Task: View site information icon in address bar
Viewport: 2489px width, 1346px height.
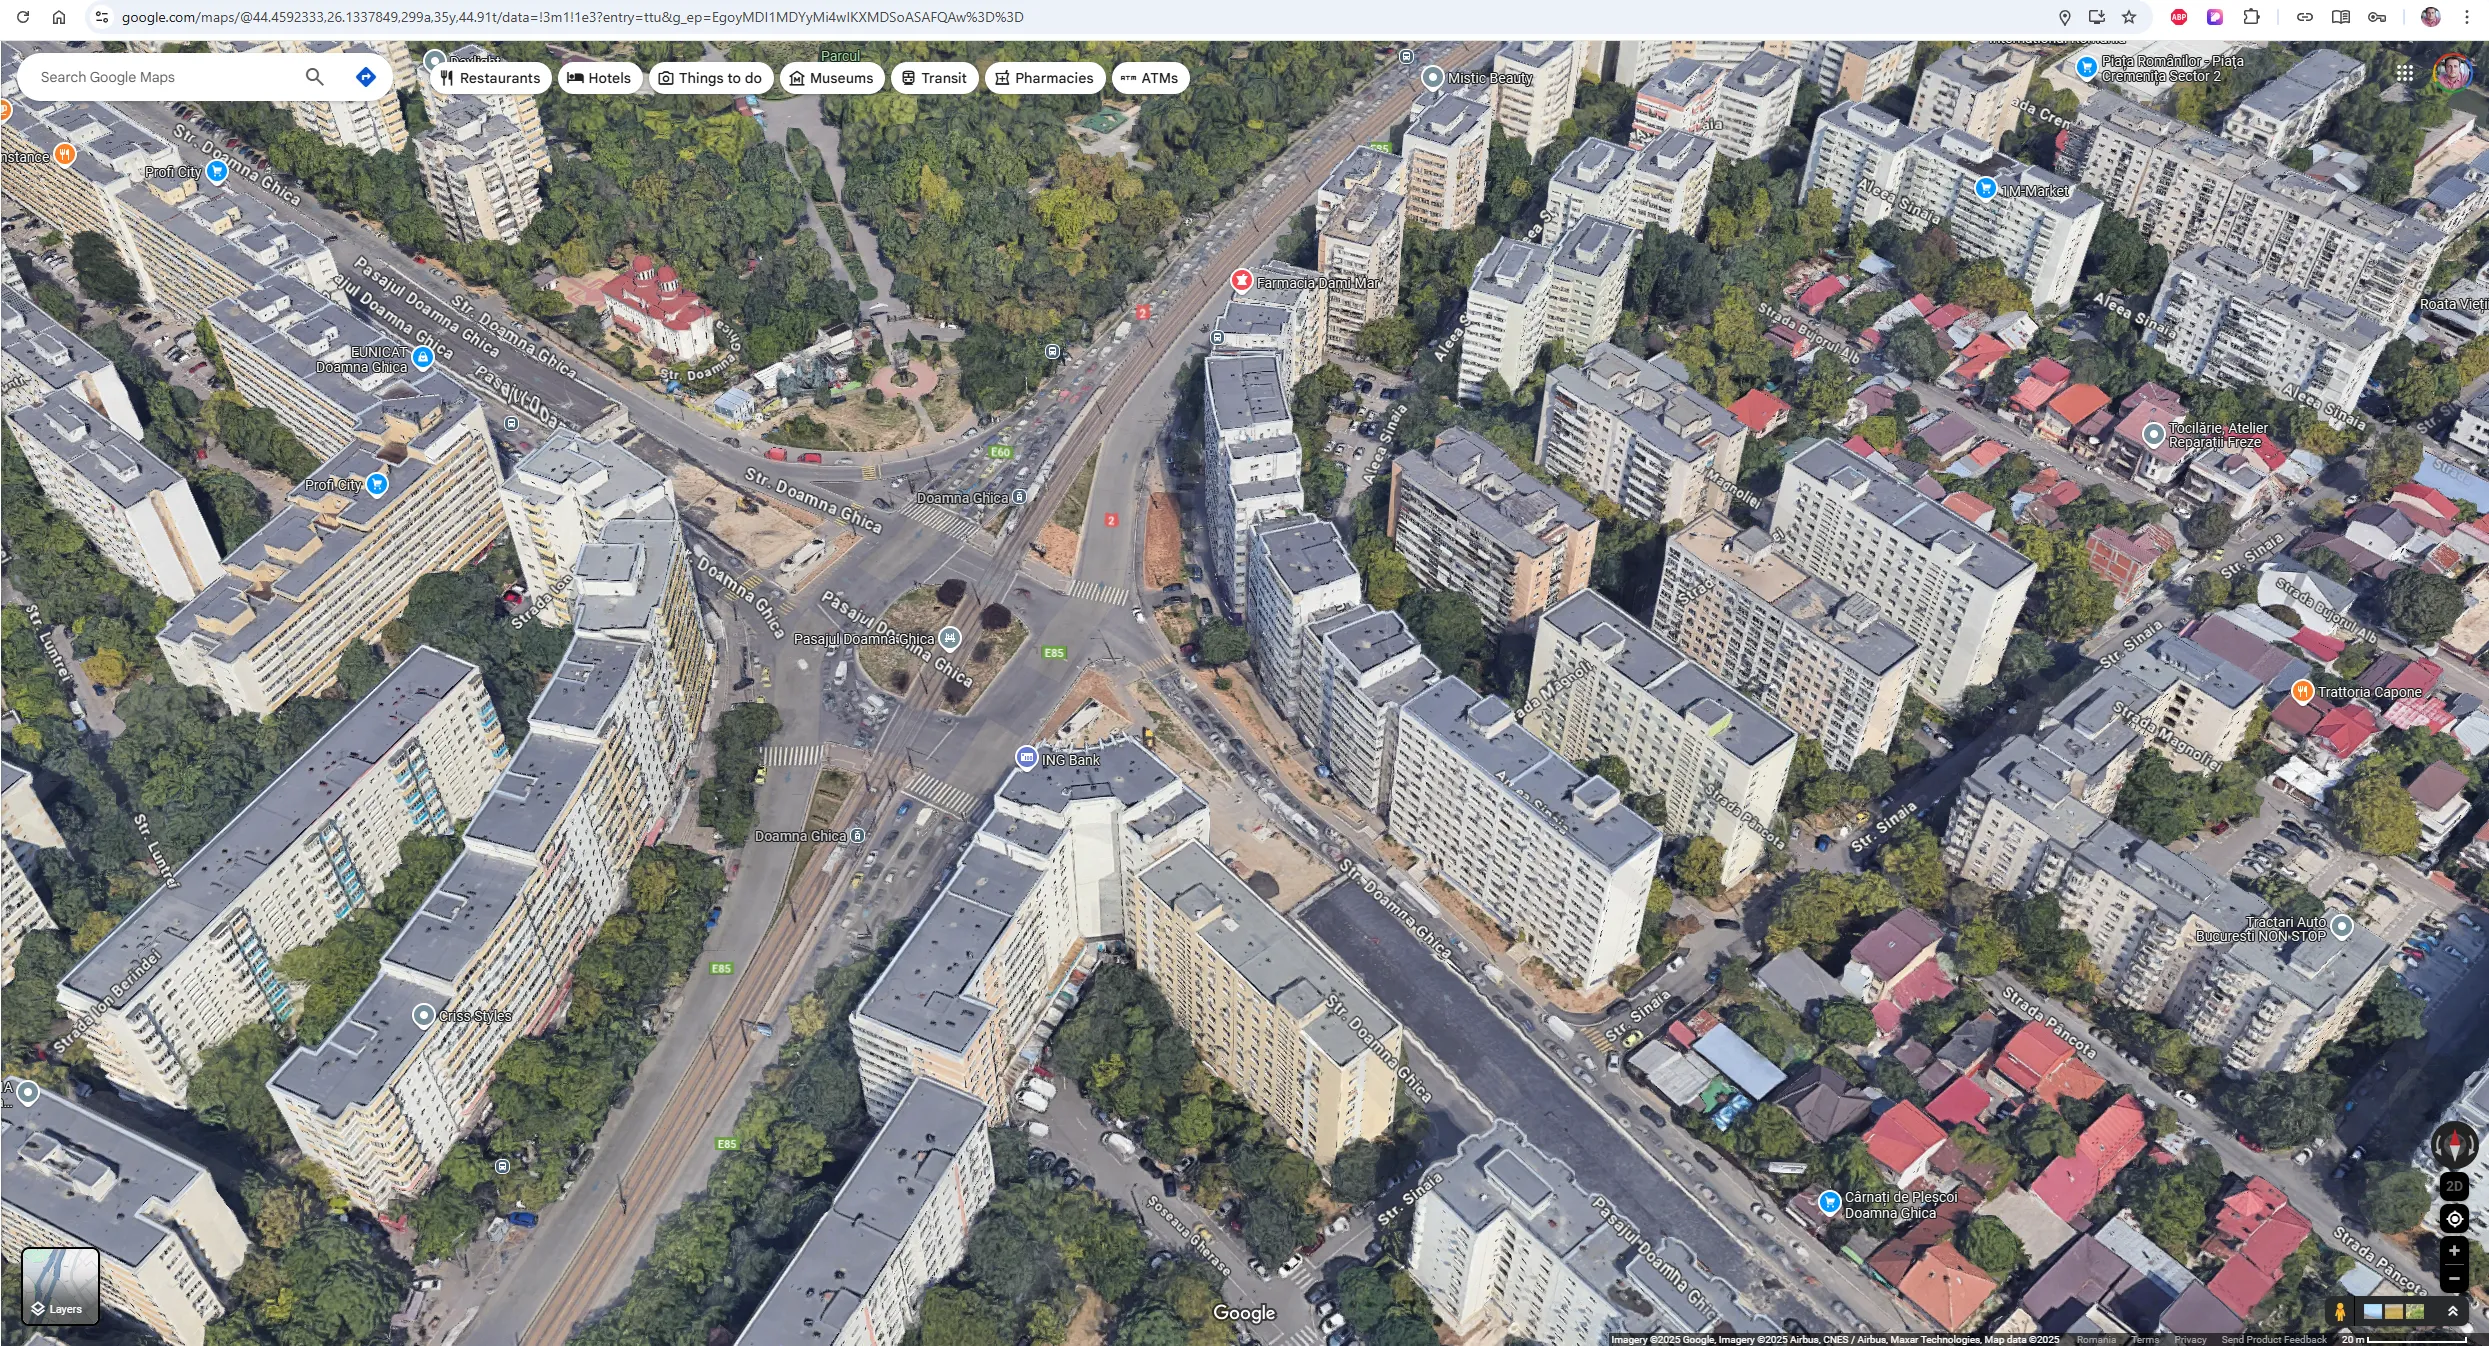Action: click(100, 17)
